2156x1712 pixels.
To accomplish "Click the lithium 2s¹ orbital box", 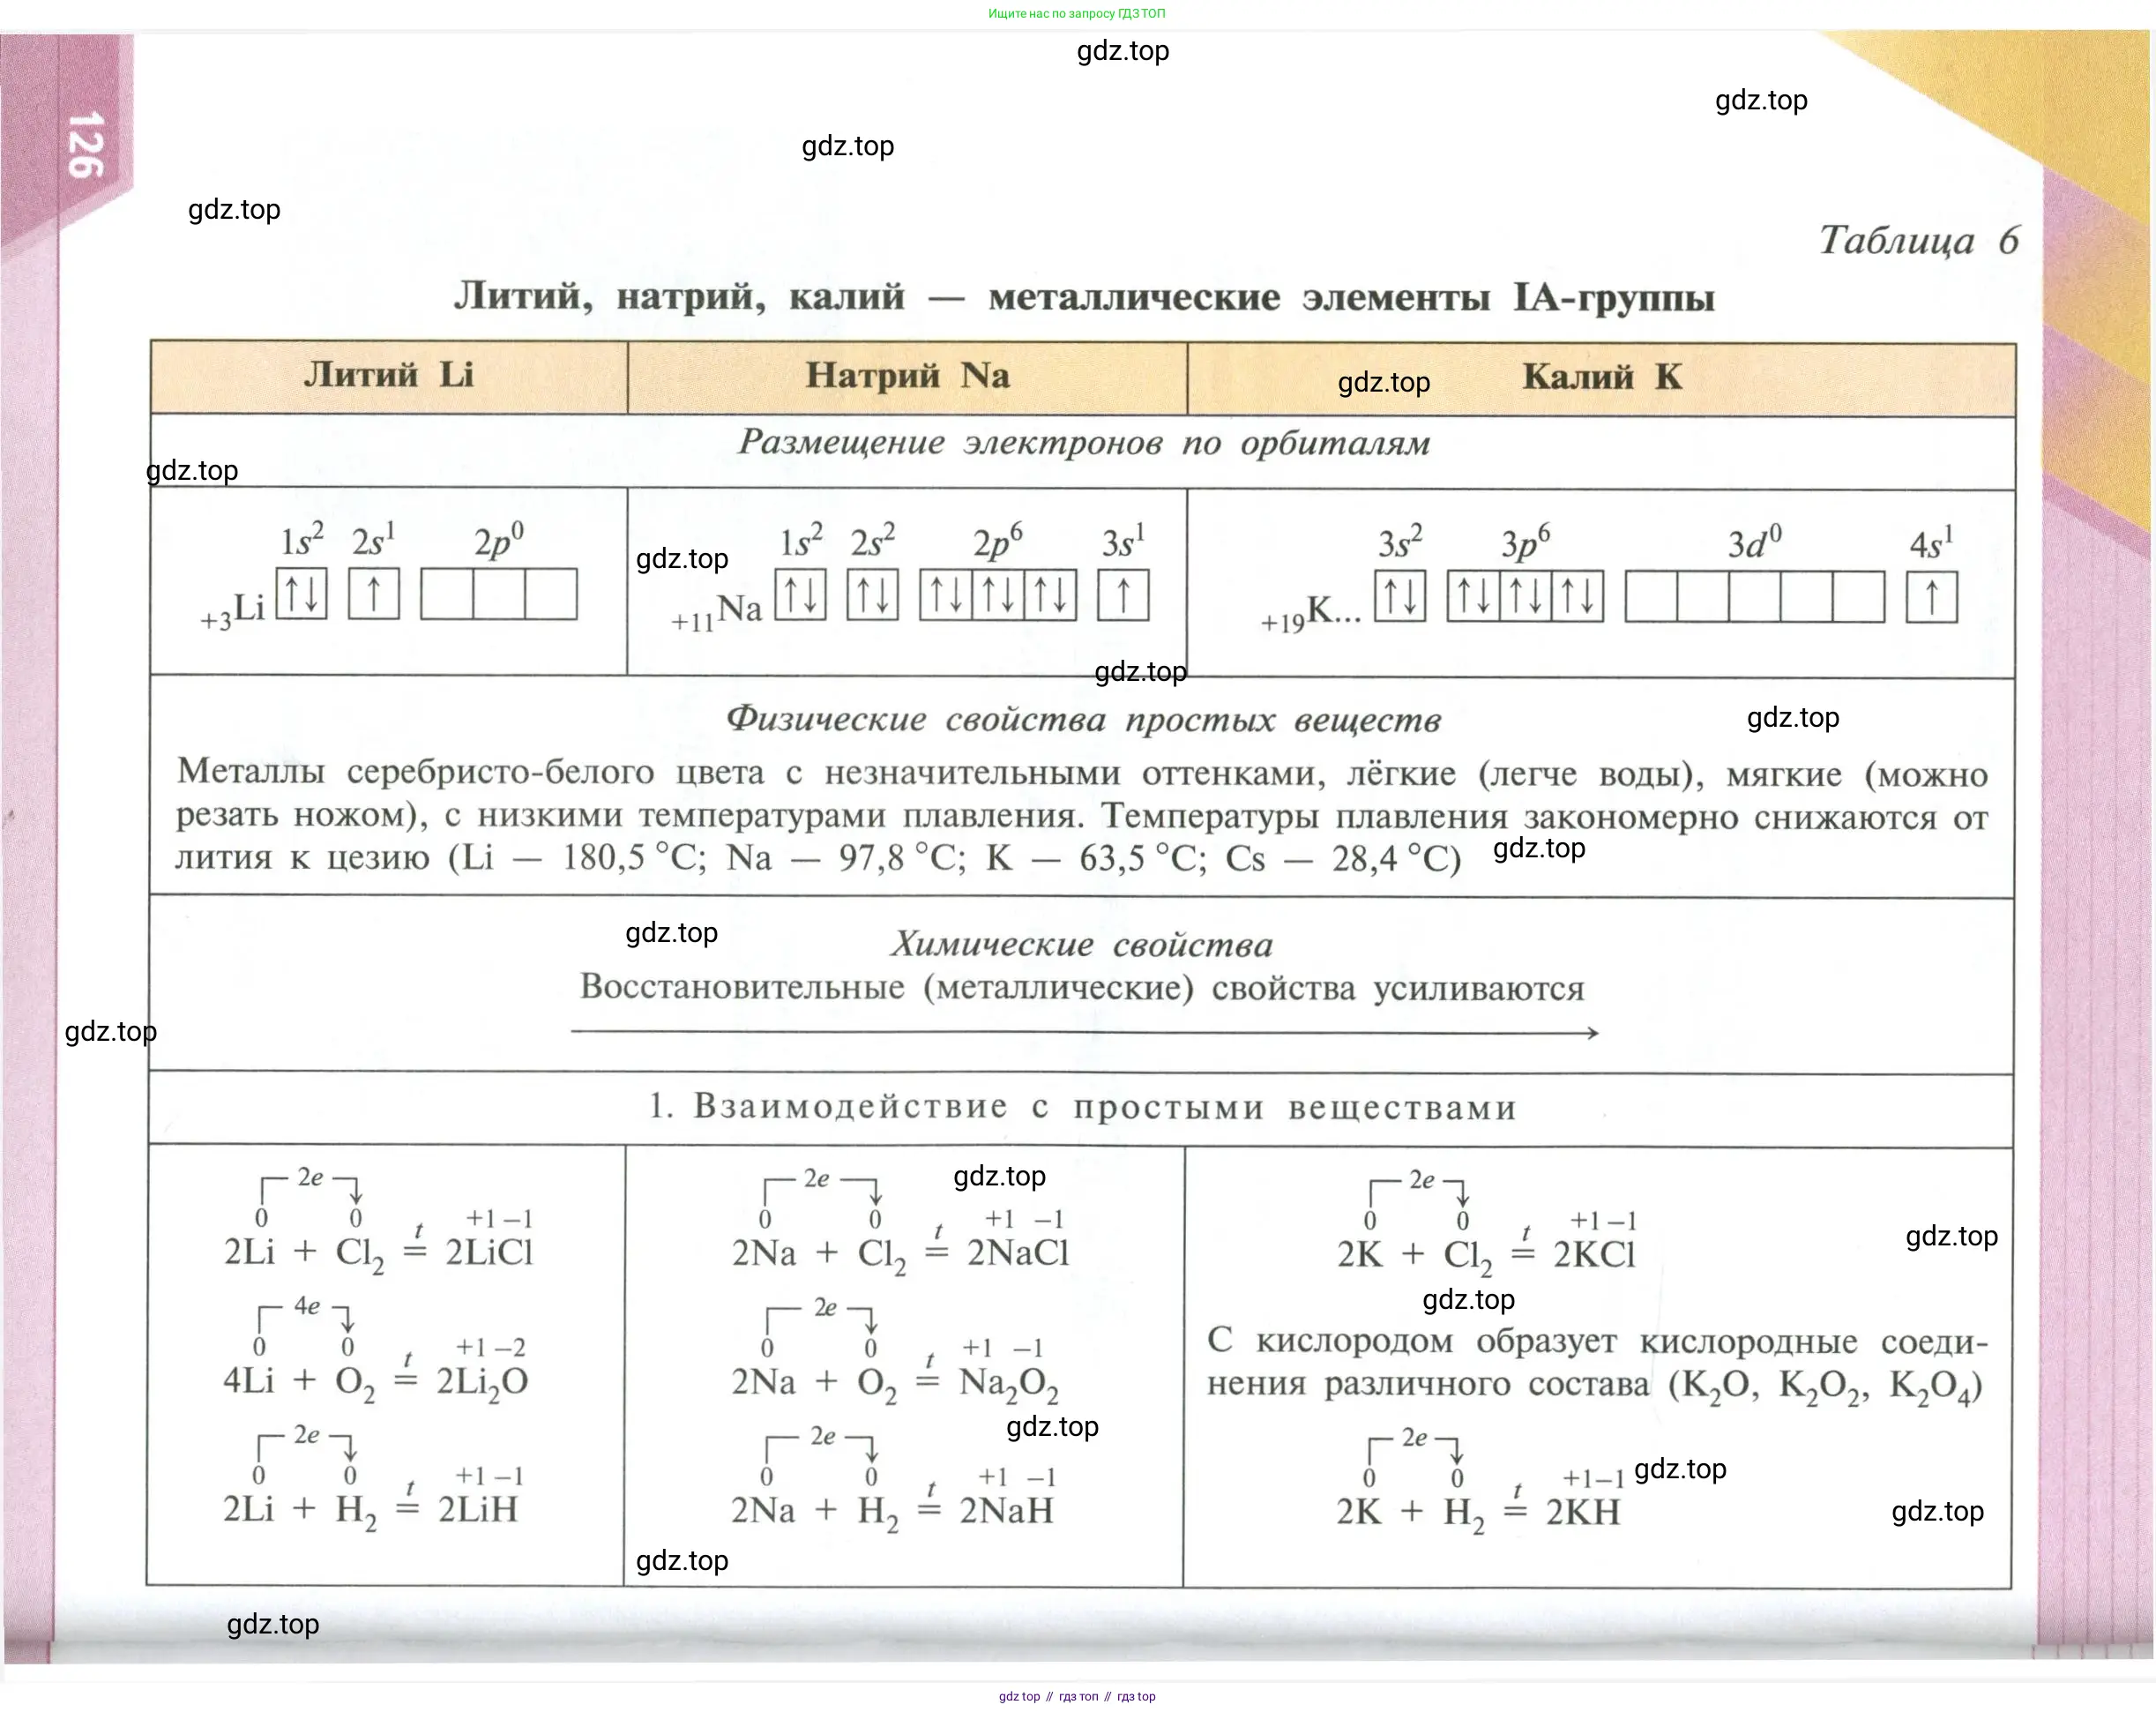I will point(374,594).
